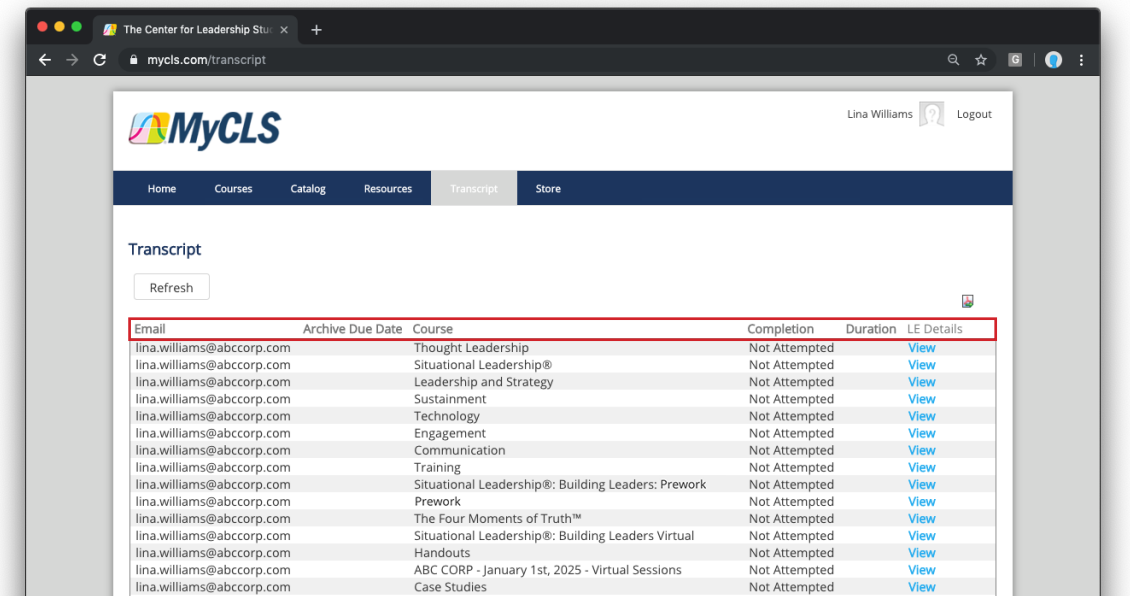Open the Courses menu item
Viewport: 1130px width, 603px height.
click(233, 189)
